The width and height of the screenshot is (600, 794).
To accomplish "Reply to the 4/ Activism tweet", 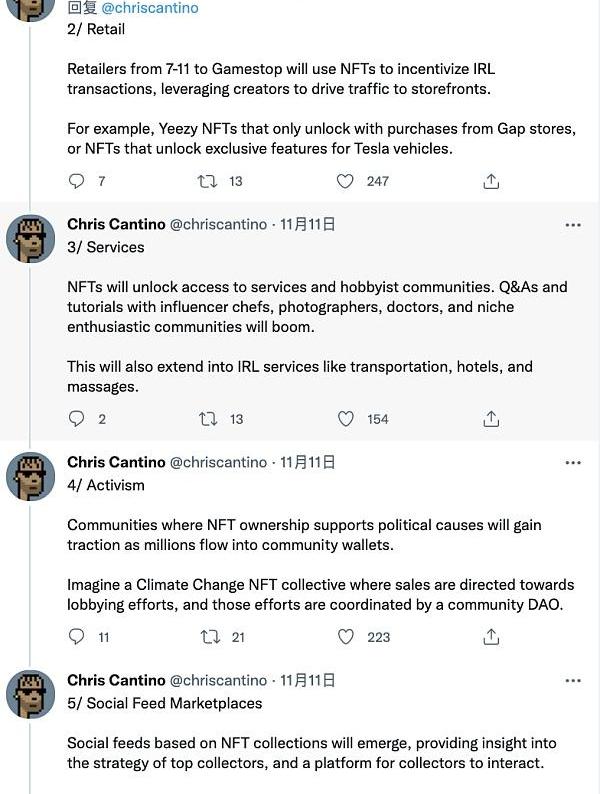I will tap(76, 637).
